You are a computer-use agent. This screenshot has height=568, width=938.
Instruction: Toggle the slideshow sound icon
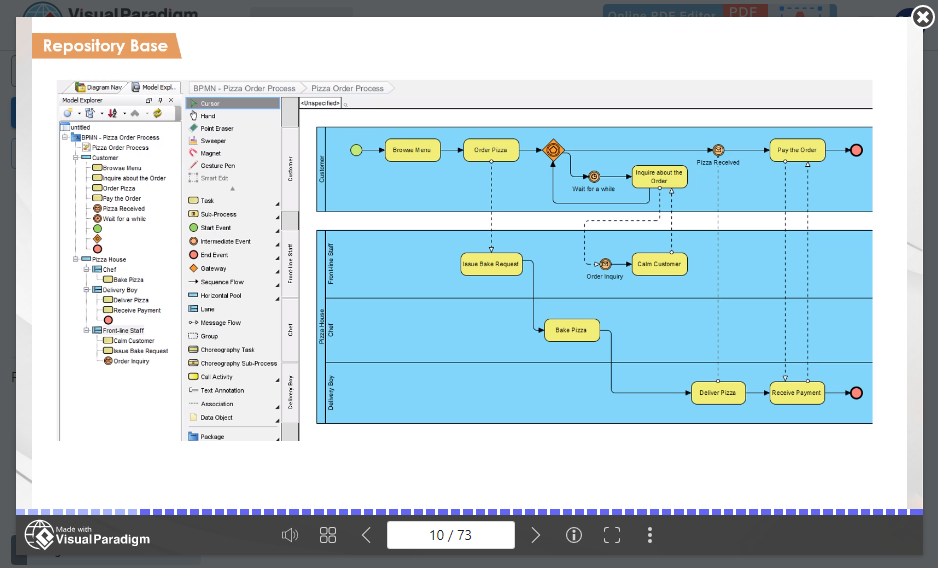pos(290,535)
